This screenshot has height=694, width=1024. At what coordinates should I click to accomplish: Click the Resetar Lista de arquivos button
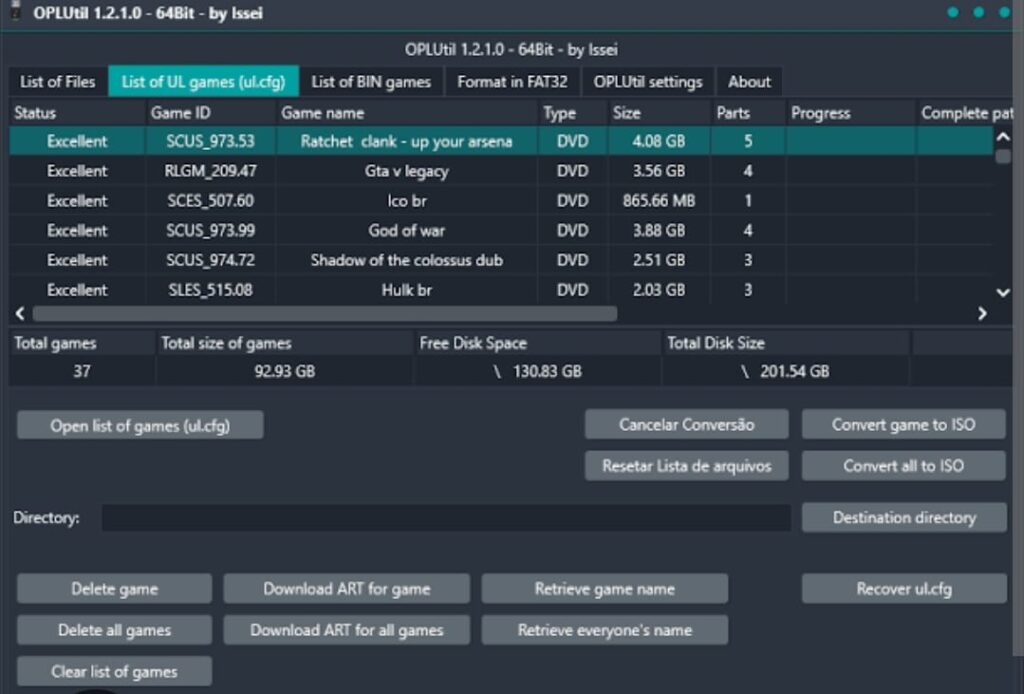(686, 465)
